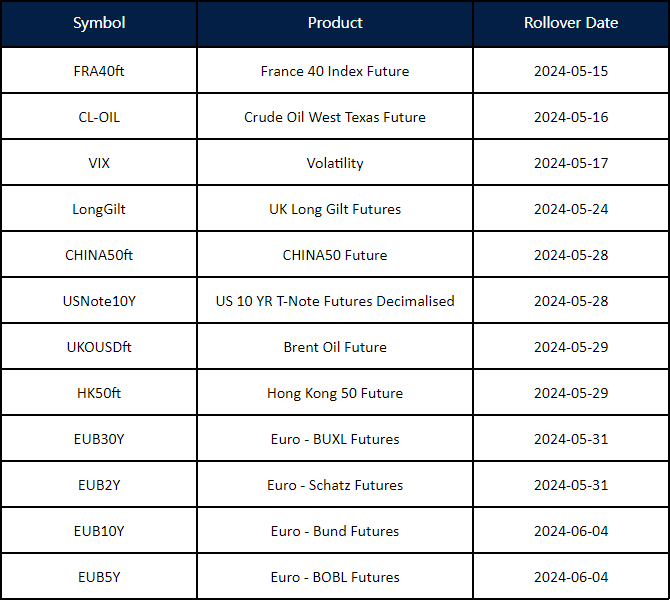The height and width of the screenshot is (600, 670).
Task: Select the FRA40ft symbol cell
Action: (x=99, y=71)
